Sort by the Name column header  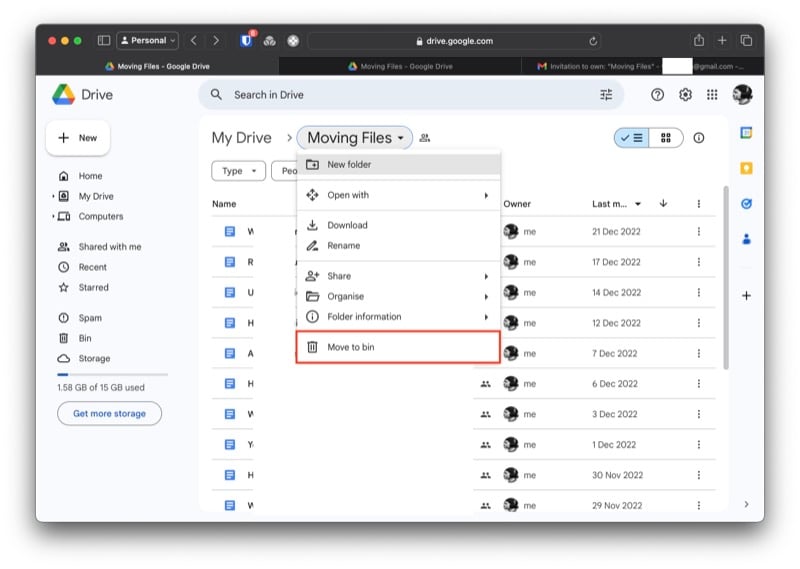click(x=224, y=204)
